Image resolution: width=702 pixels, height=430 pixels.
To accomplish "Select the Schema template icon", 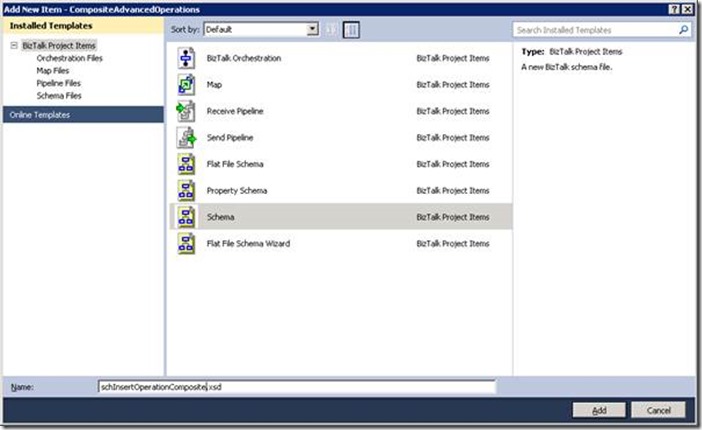I will pos(186,217).
